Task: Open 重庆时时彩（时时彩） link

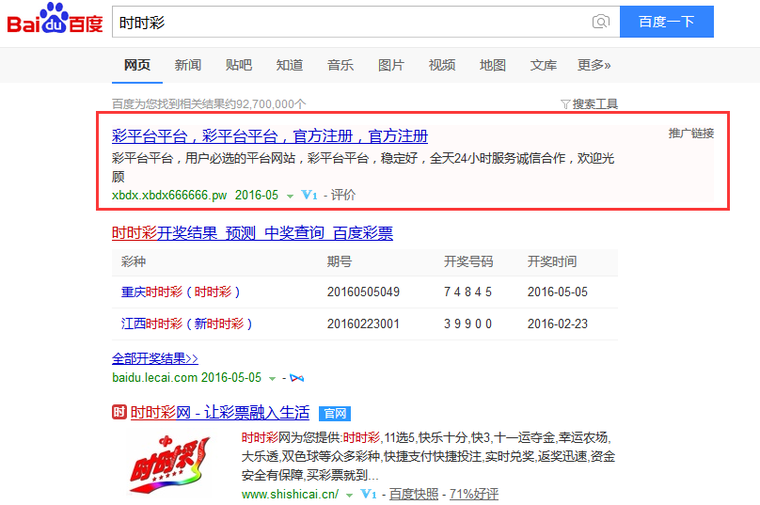Action: [x=181, y=292]
